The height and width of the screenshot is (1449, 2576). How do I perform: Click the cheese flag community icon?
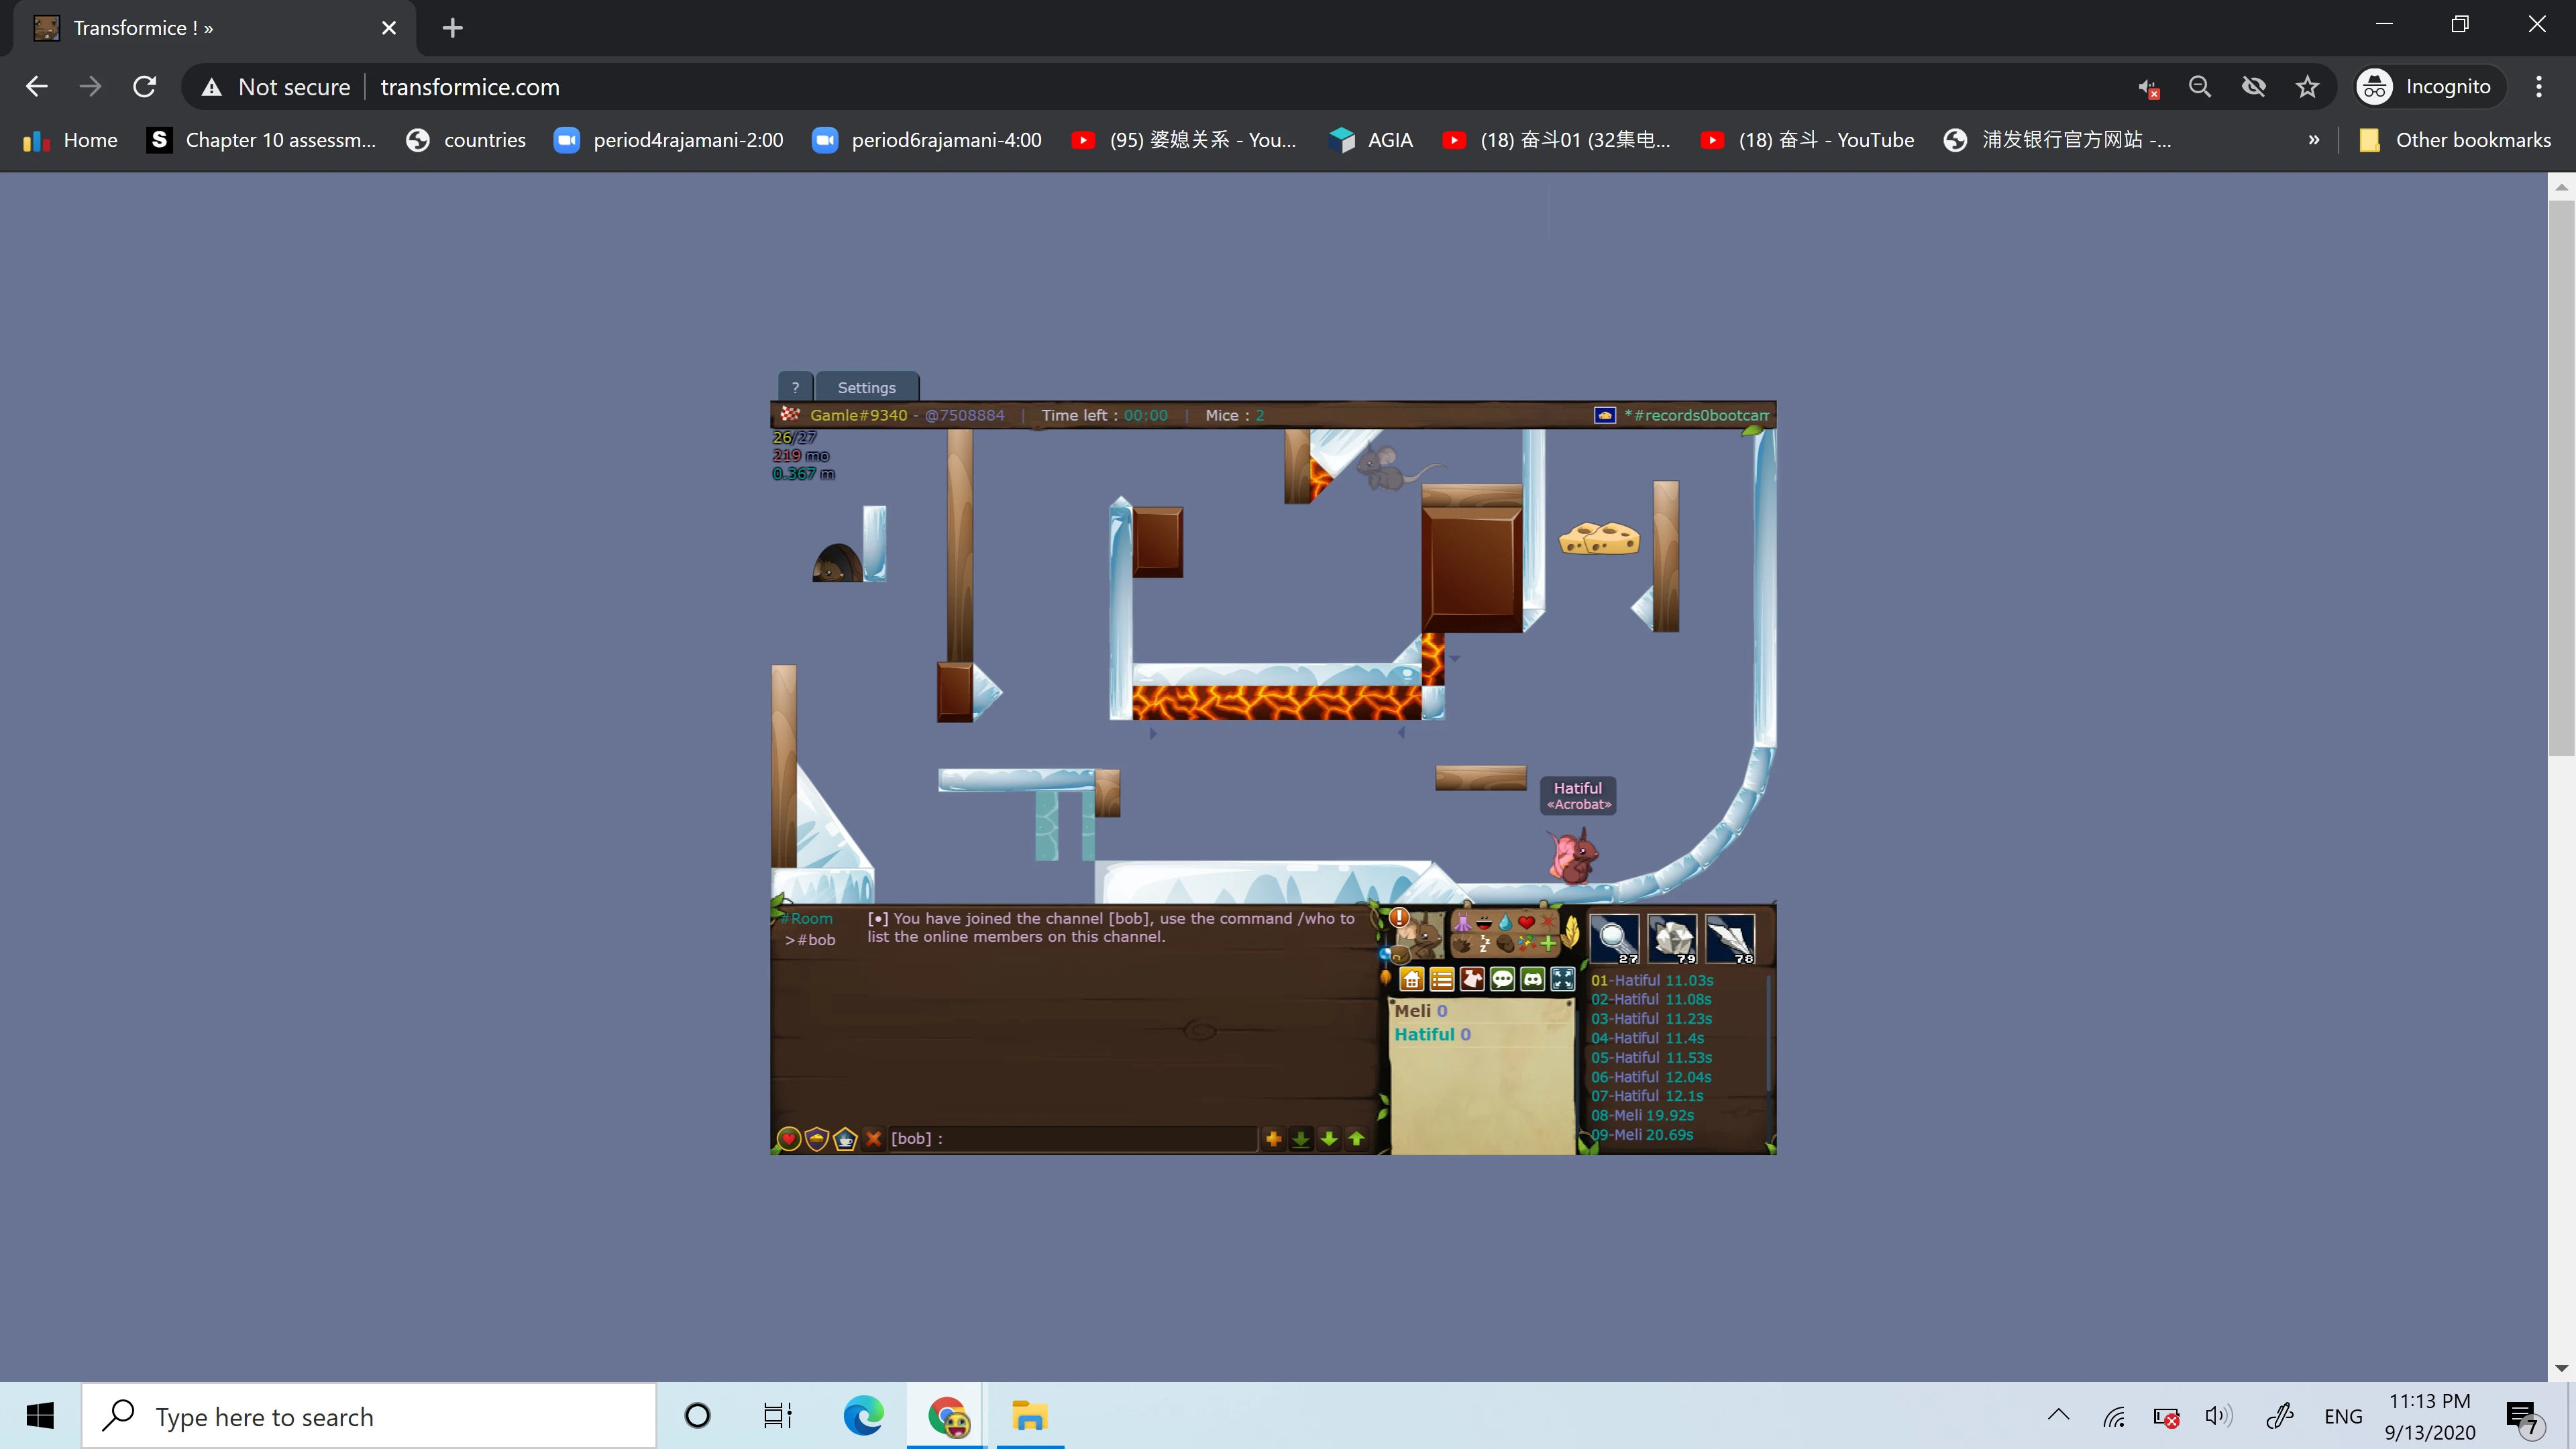click(x=1604, y=415)
